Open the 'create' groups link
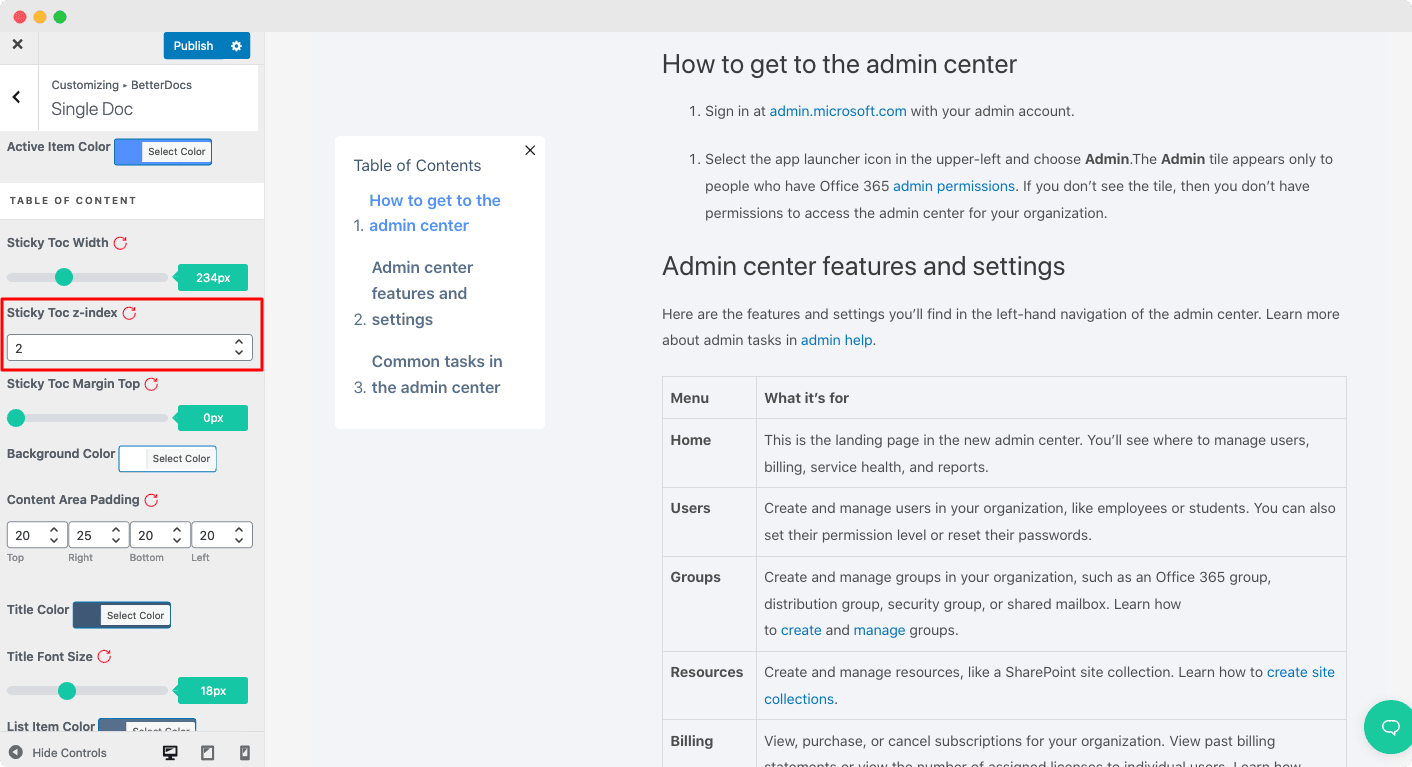Viewport: 1412px width, 767px height. (801, 630)
